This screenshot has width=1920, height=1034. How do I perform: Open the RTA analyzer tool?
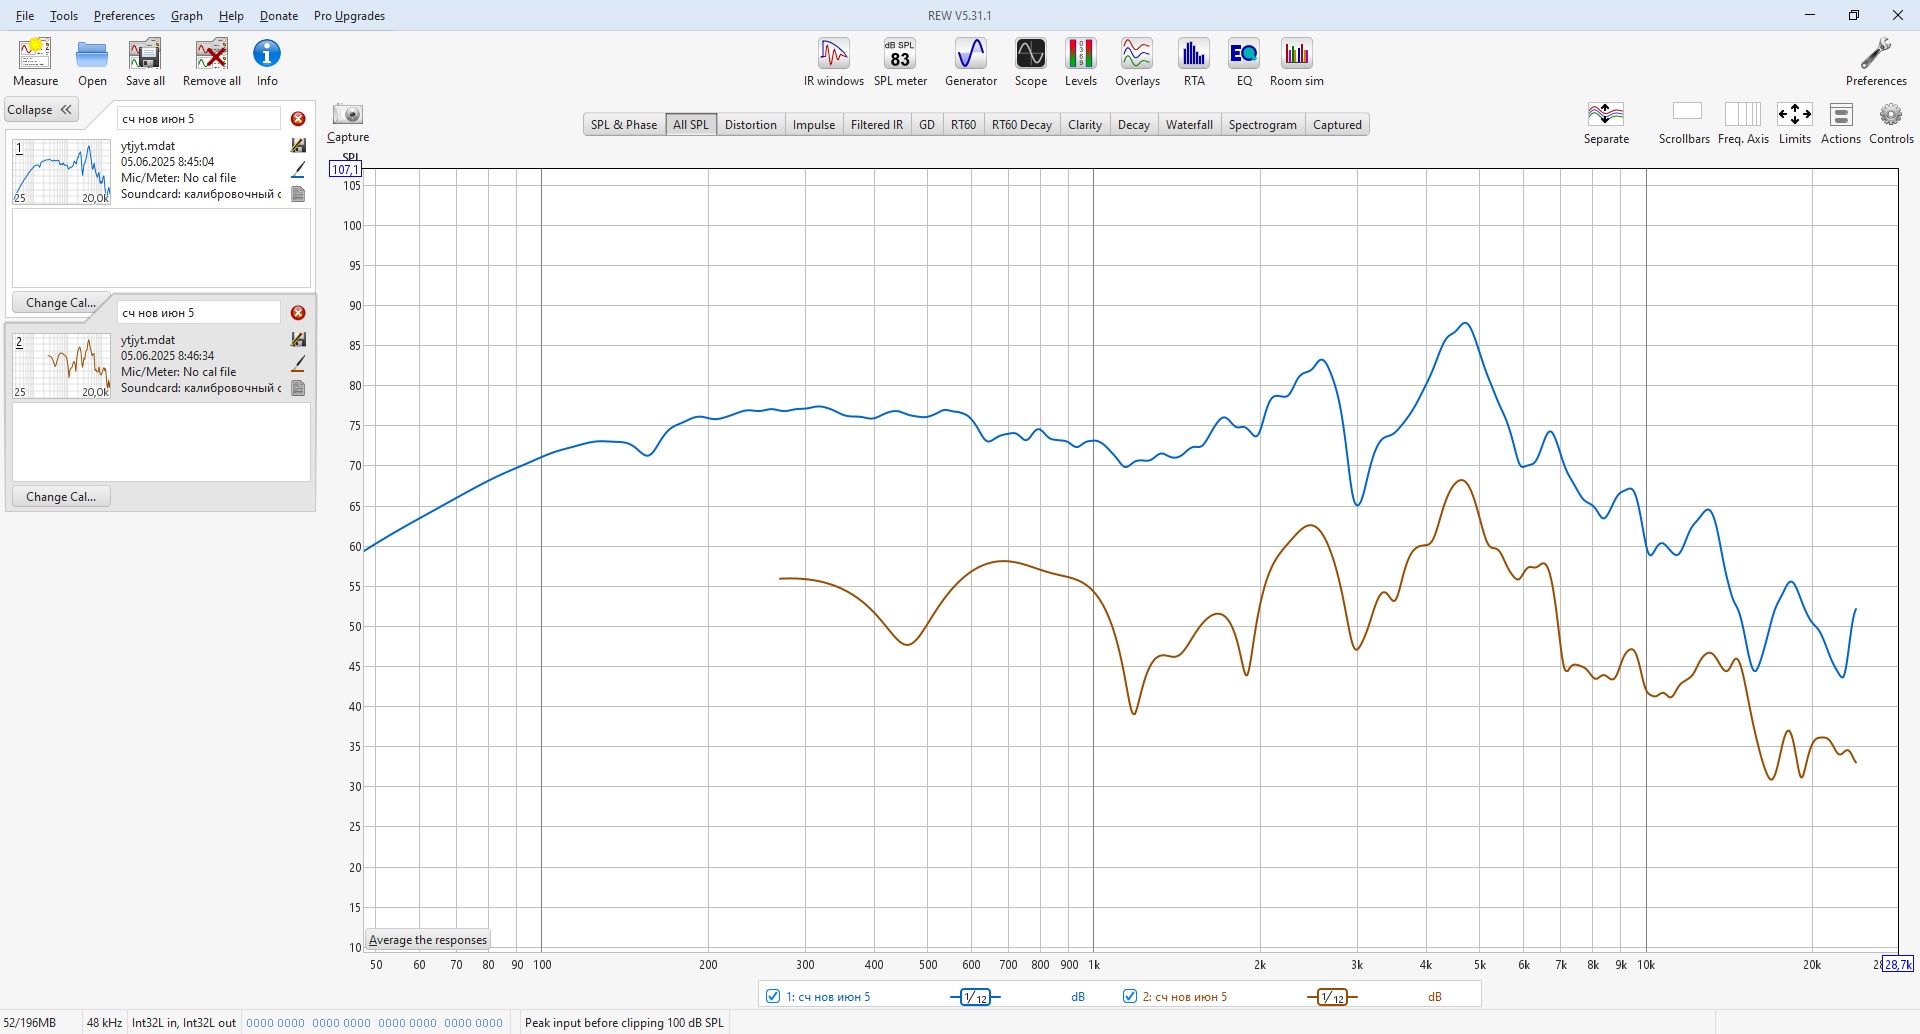pos(1194,62)
